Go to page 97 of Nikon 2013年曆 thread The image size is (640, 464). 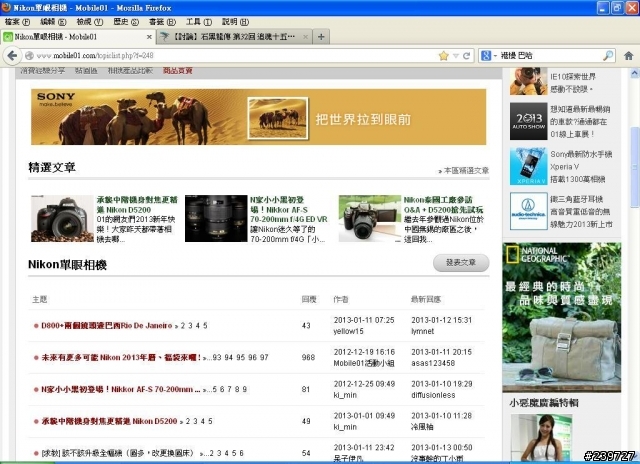tap(264, 357)
